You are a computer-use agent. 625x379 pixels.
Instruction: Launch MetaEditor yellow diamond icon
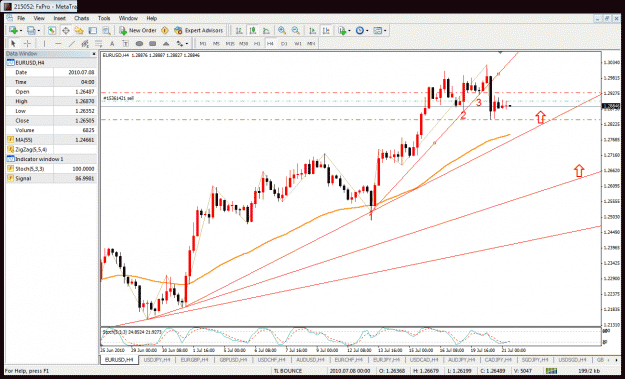tap(165, 30)
